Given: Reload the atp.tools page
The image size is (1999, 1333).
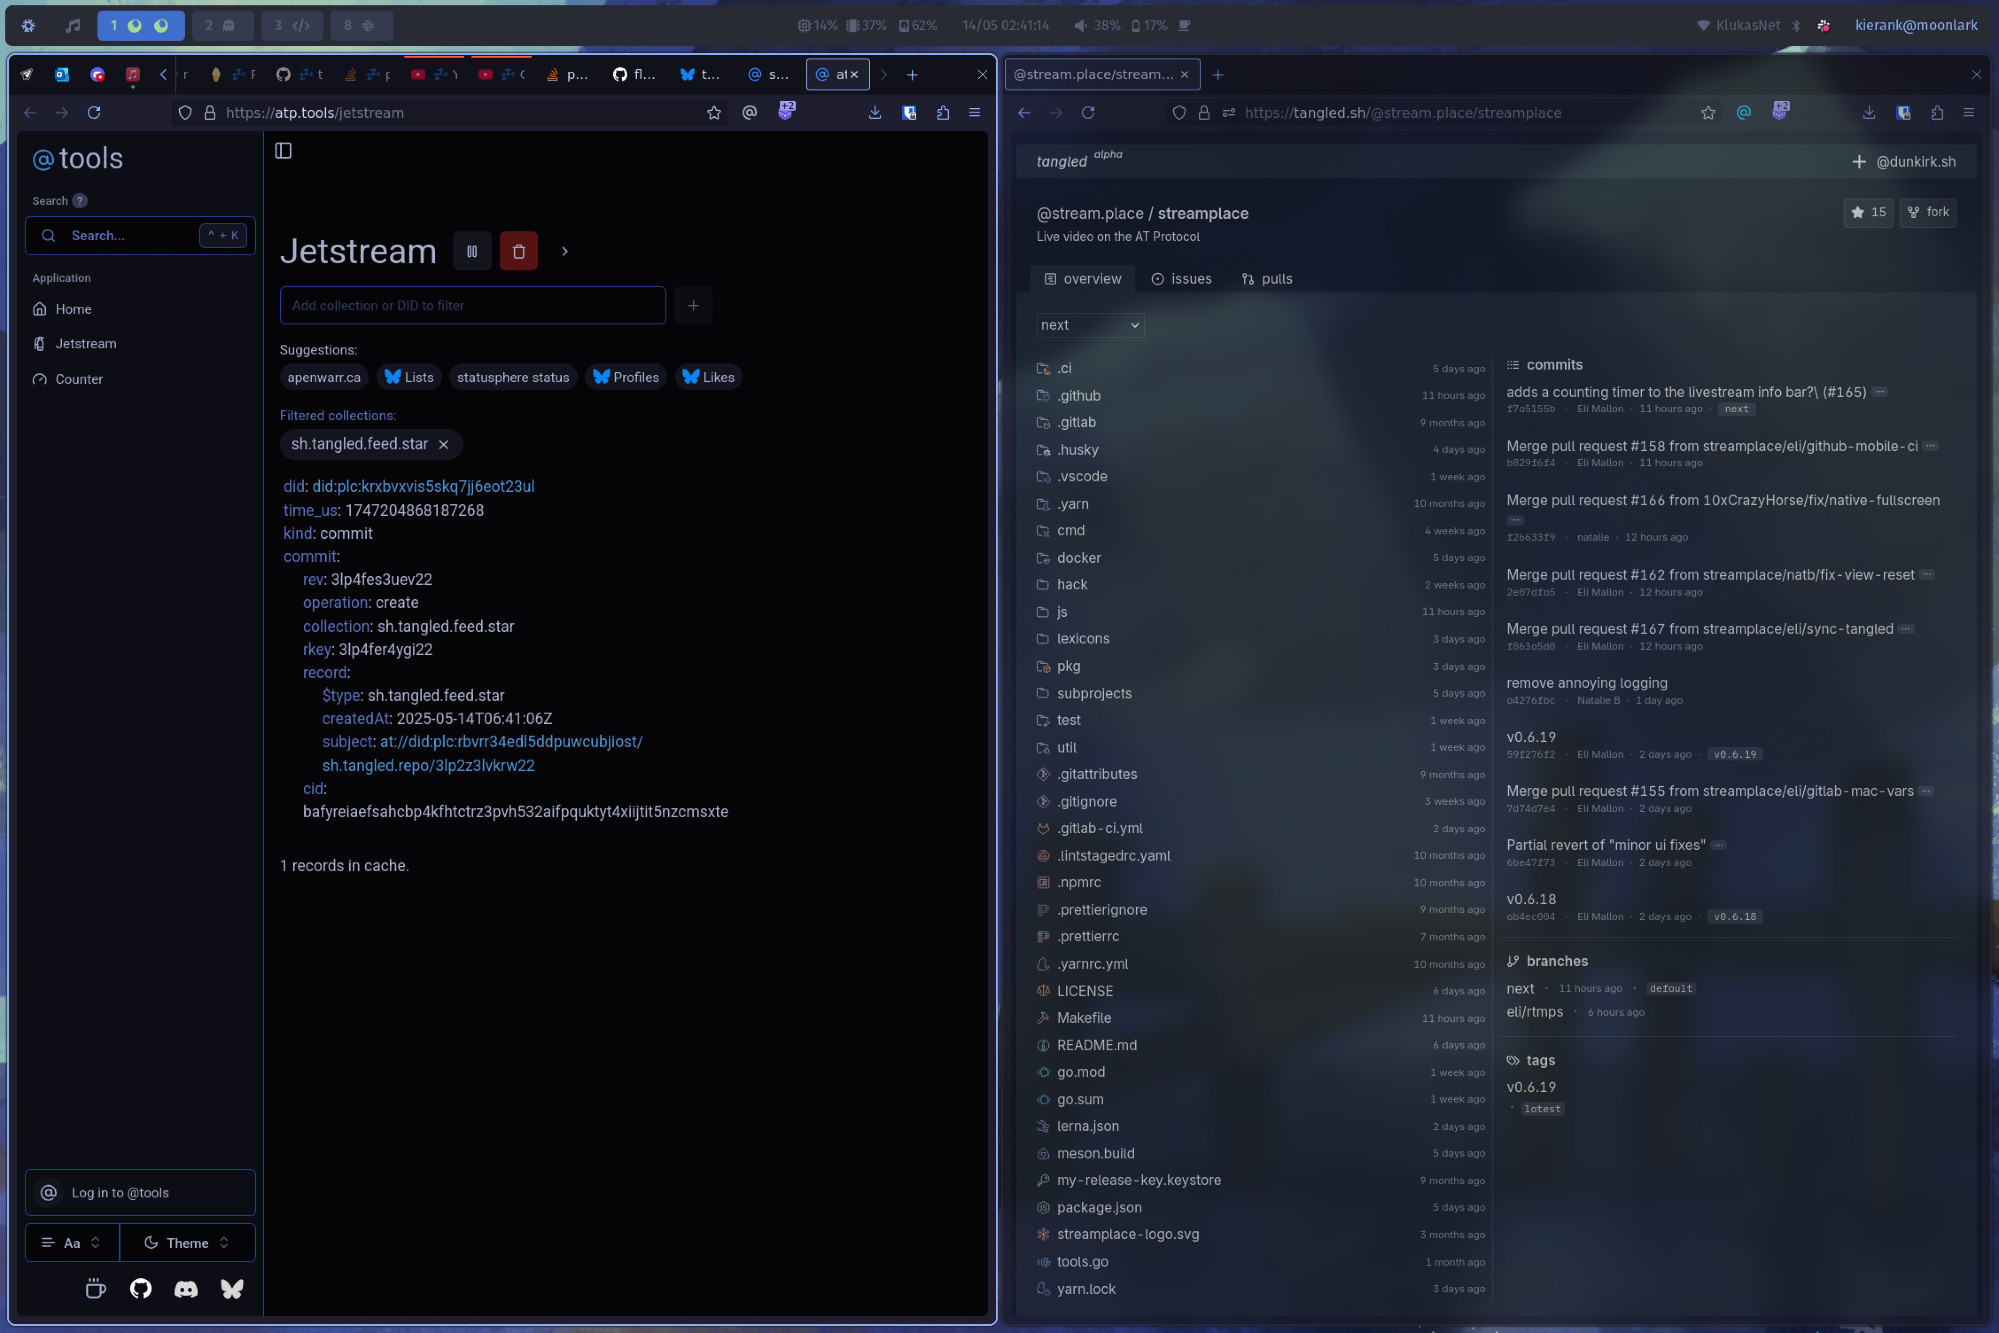Looking at the screenshot, I should 94,113.
